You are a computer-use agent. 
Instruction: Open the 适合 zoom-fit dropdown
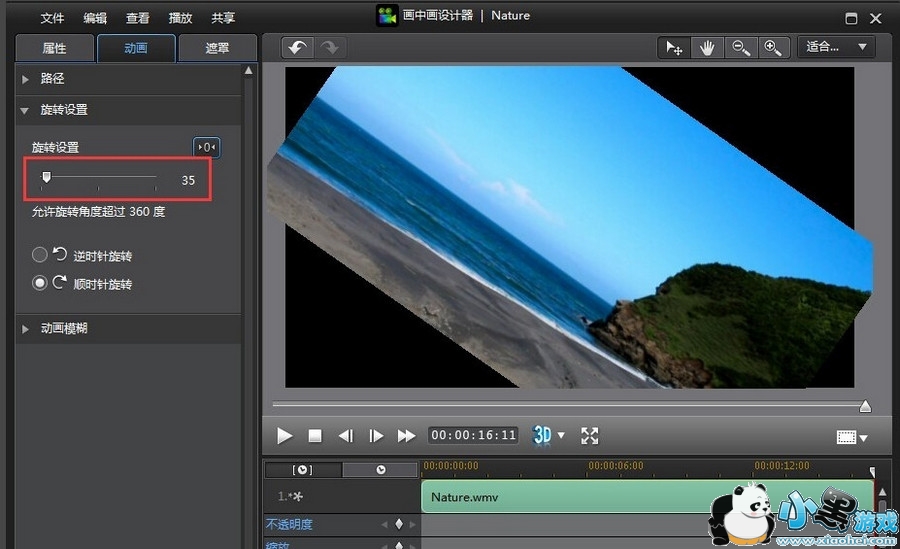(836, 47)
